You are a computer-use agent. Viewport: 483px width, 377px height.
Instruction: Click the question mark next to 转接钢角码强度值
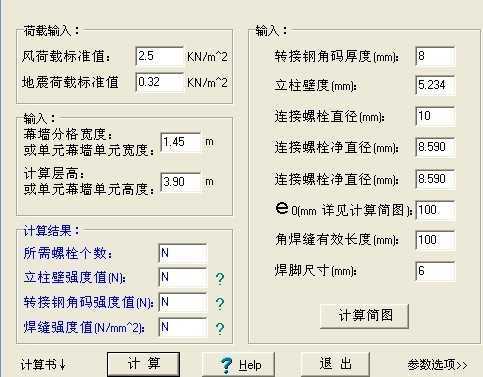pyautogui.click(x=220, y=304)
